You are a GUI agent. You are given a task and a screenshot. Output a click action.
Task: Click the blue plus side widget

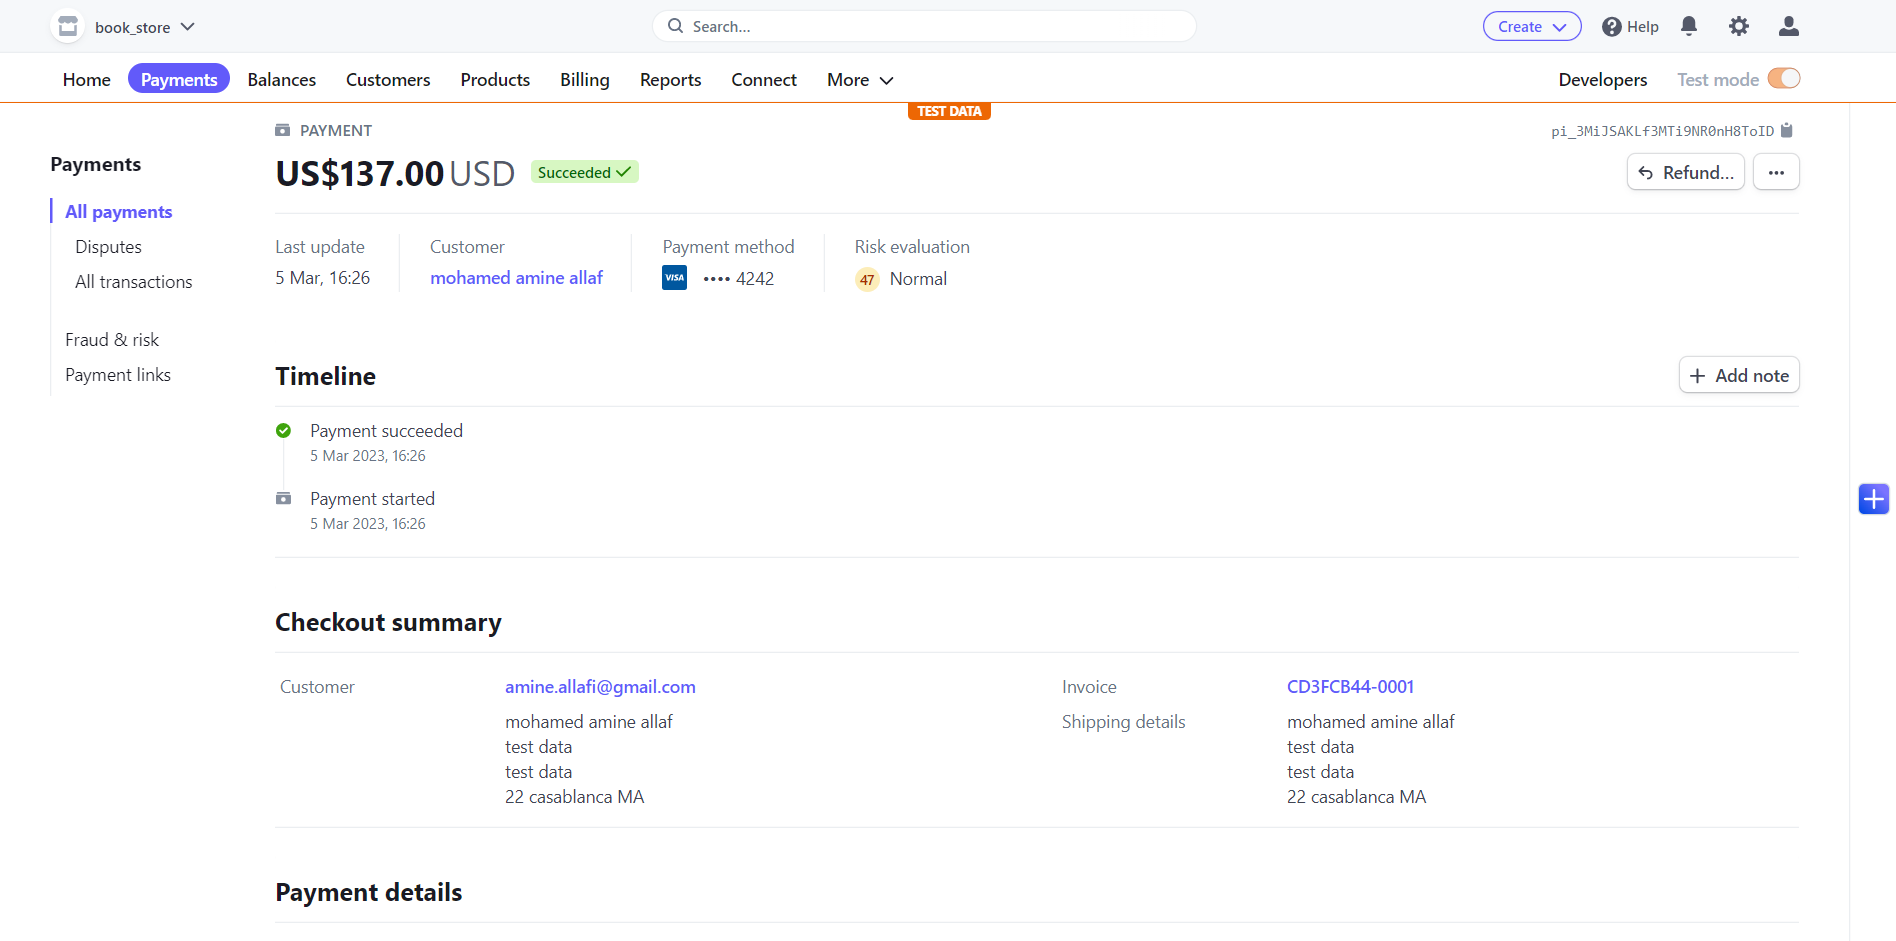[1874, 498]
